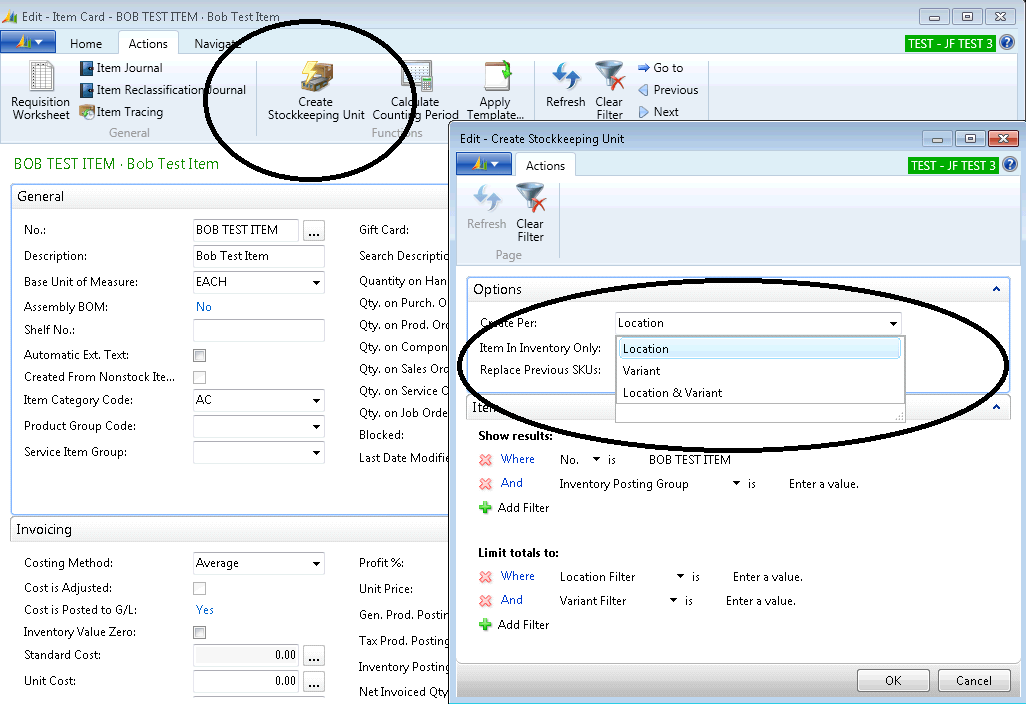Open the Requisition Worksheet icon

click(41, 90)
